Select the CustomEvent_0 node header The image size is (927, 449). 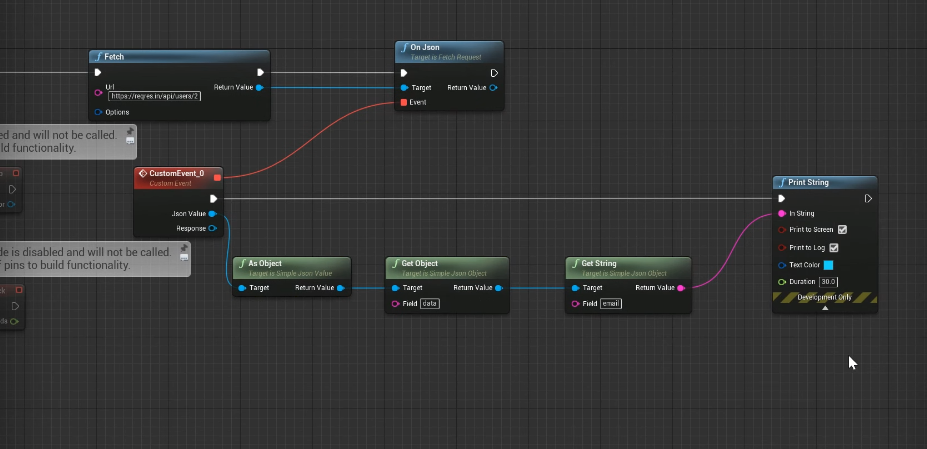(176, 173)
